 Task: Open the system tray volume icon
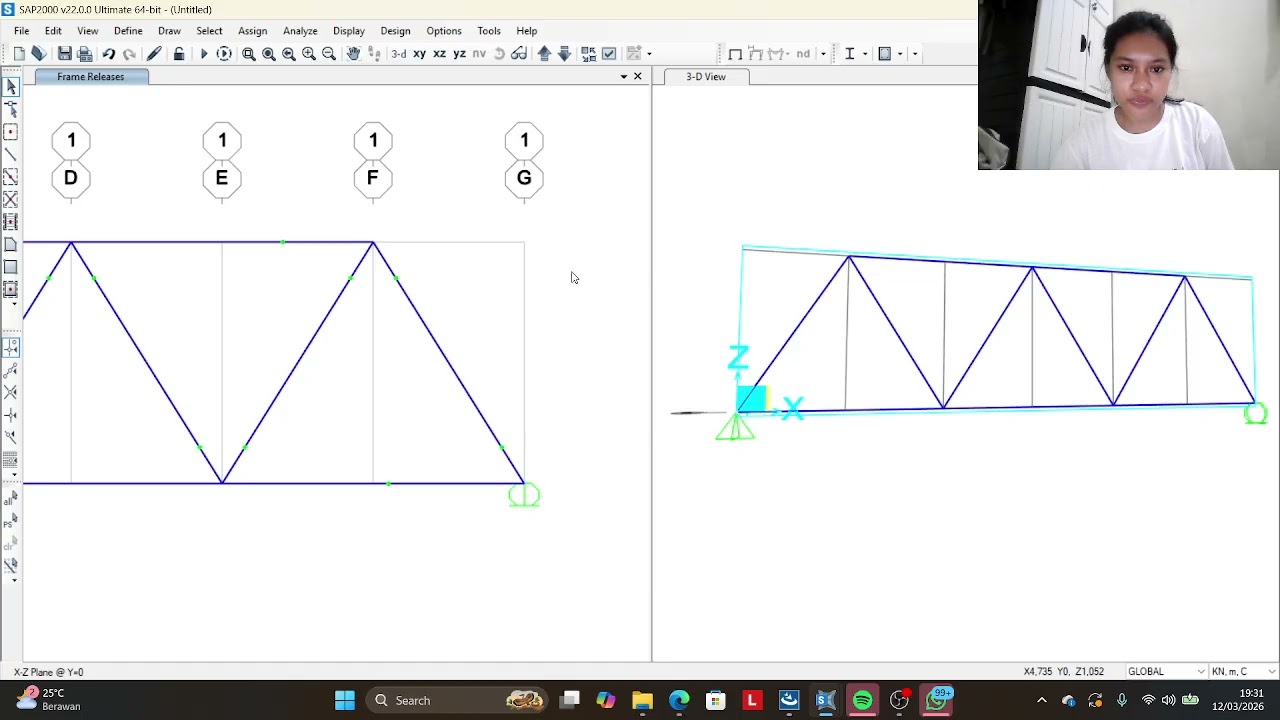pyautogui.click(x=1168, y=700)
